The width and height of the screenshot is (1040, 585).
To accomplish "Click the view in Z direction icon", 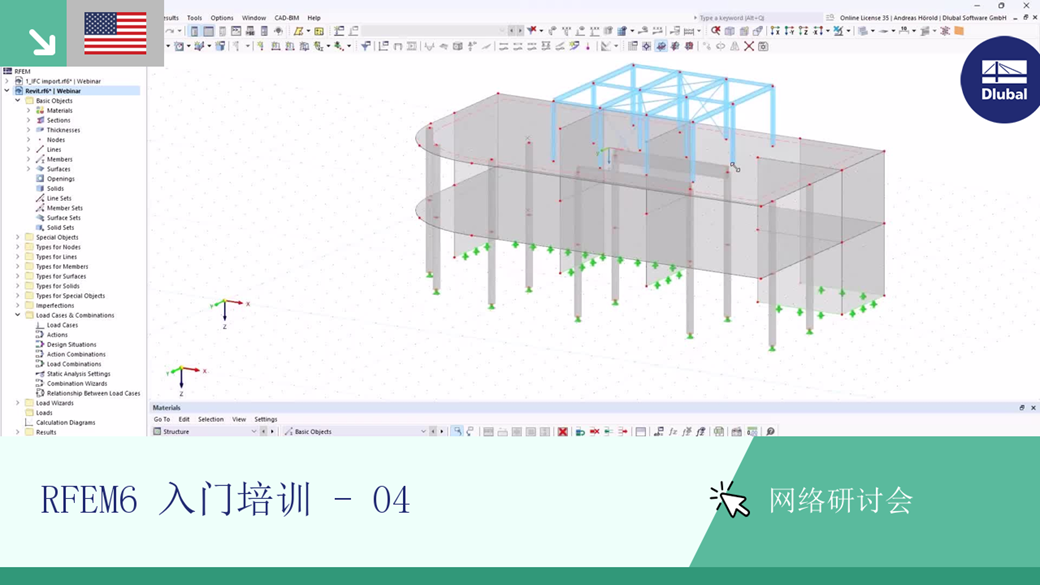I will pyautogui.click(x=804, y=31).
